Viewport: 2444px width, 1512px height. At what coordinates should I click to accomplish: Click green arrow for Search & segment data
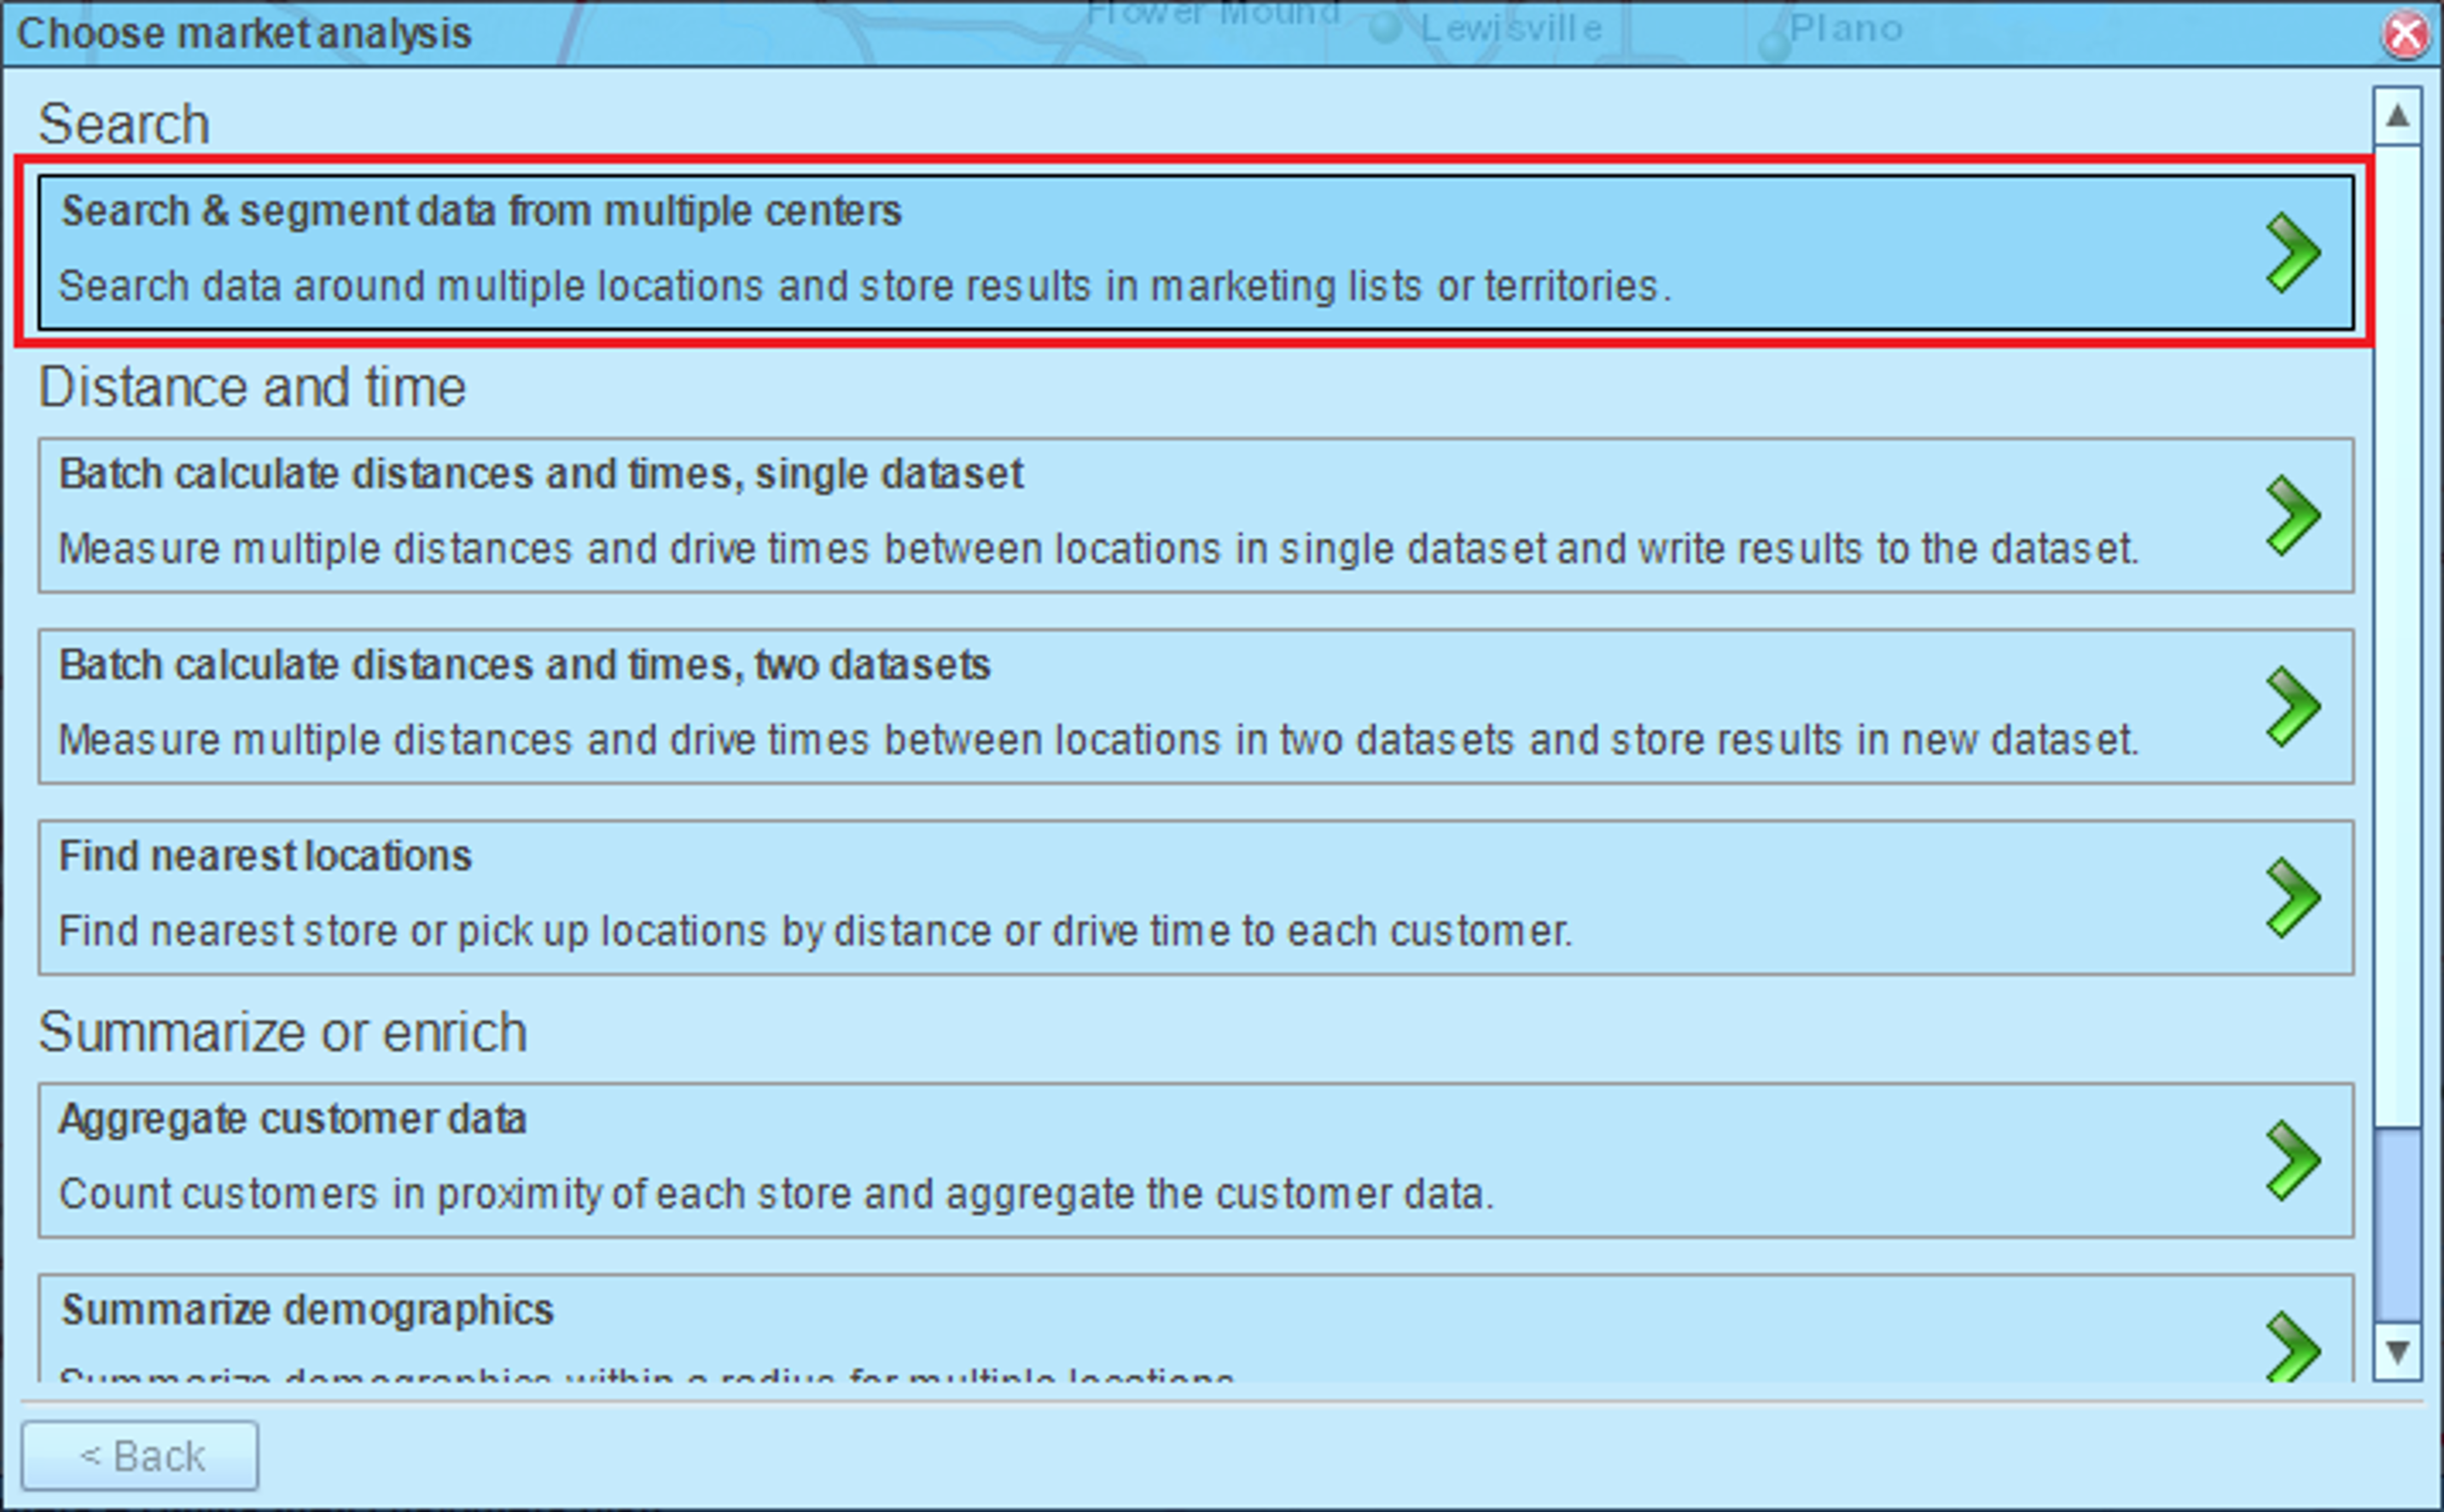[x=2292, y=253]
